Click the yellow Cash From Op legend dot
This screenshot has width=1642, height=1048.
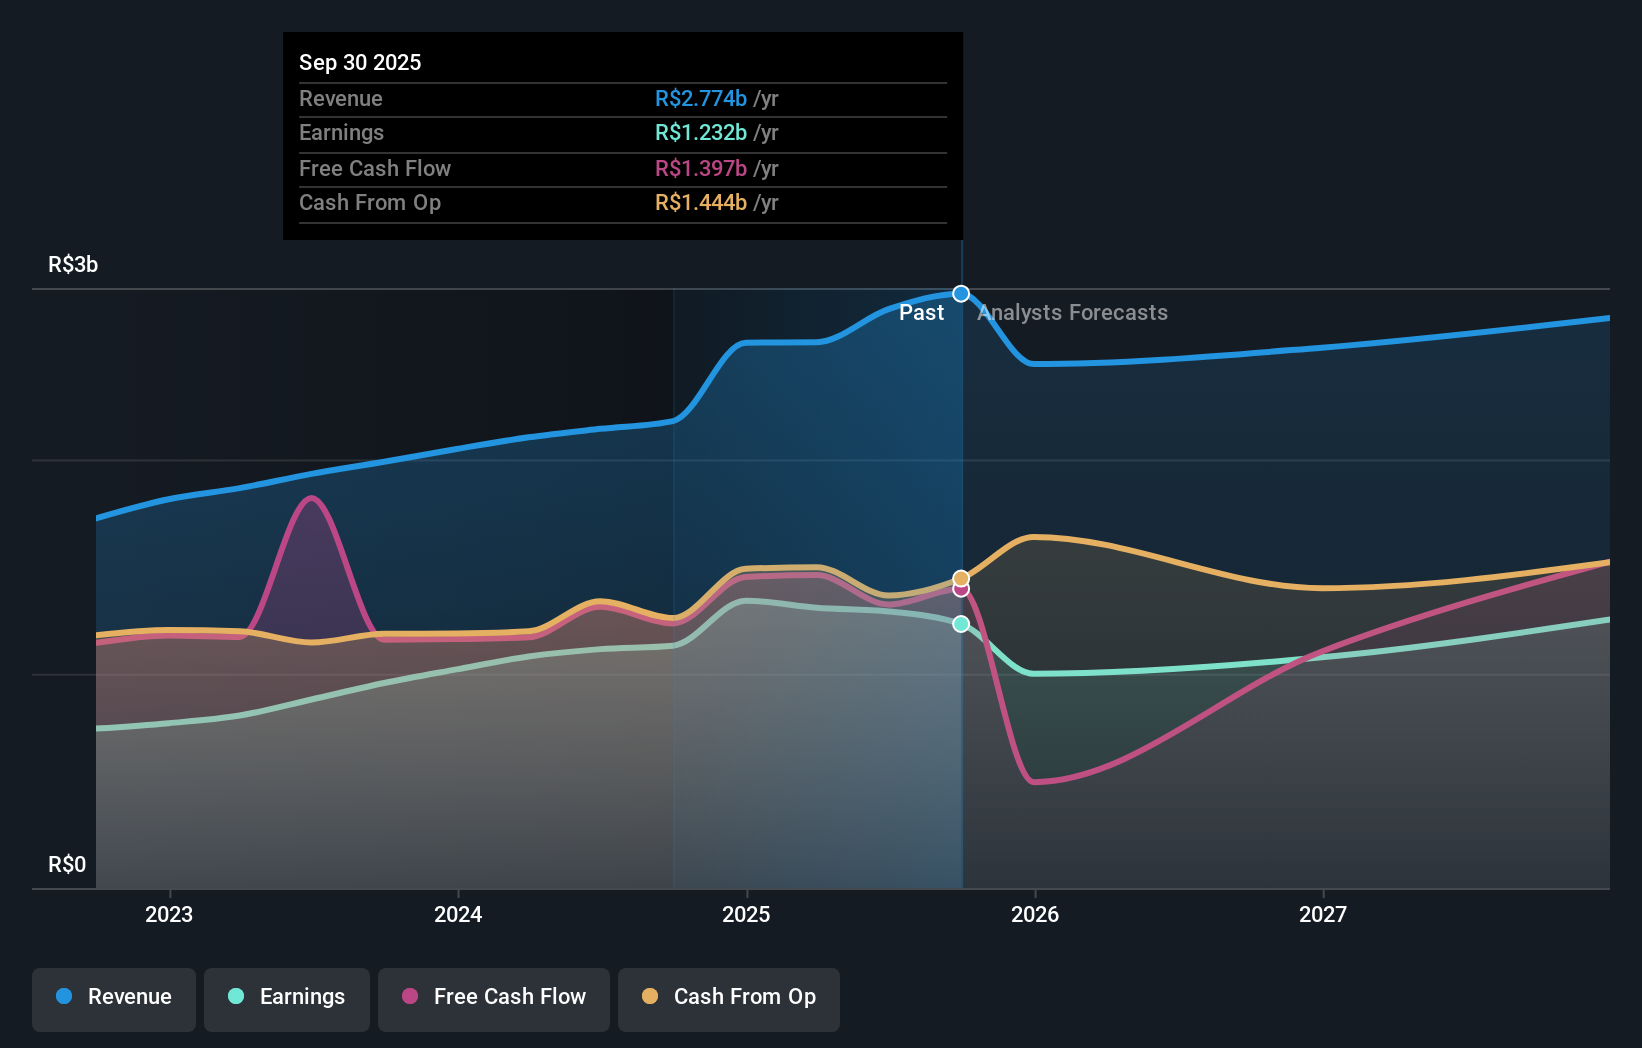click(650, 998)
